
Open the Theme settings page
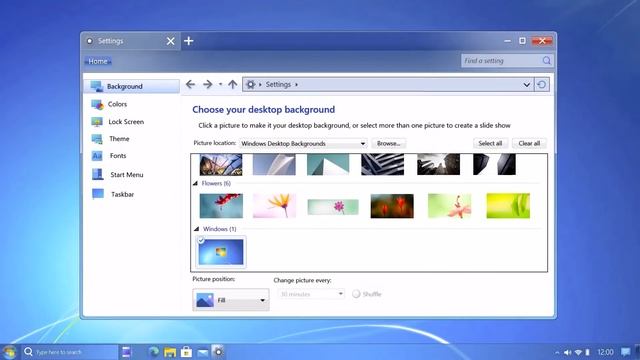pyautogui.click(x=119, y=139)
